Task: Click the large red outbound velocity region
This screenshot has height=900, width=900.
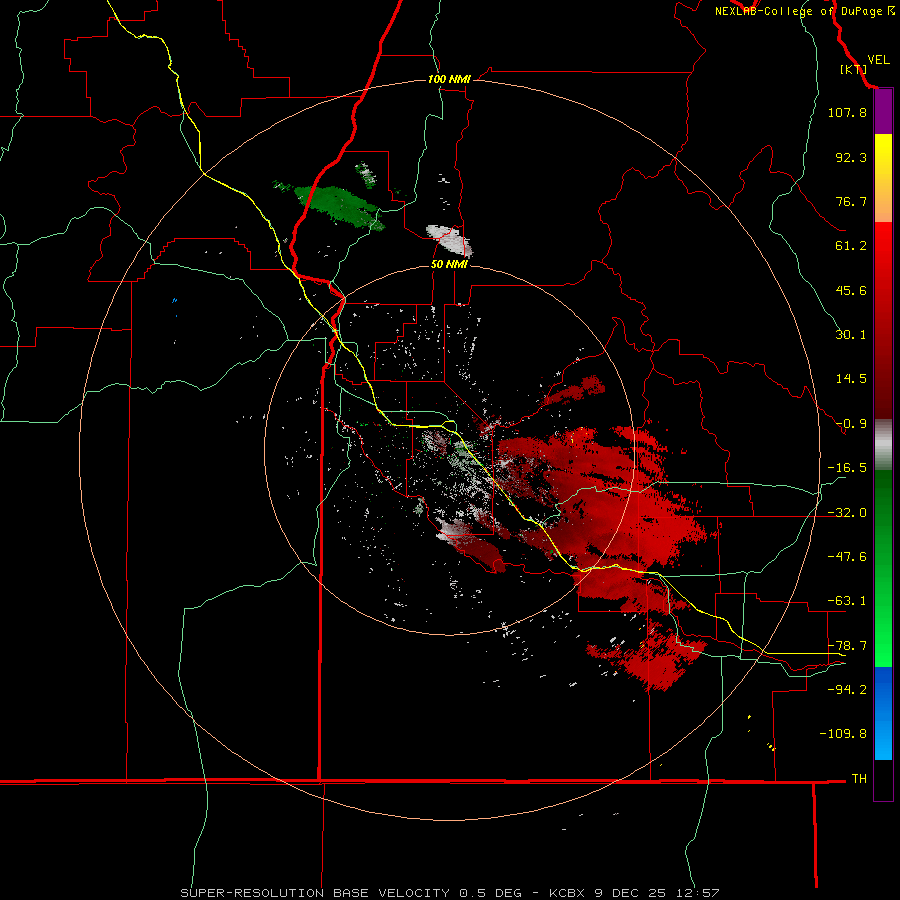Action: 608,505
